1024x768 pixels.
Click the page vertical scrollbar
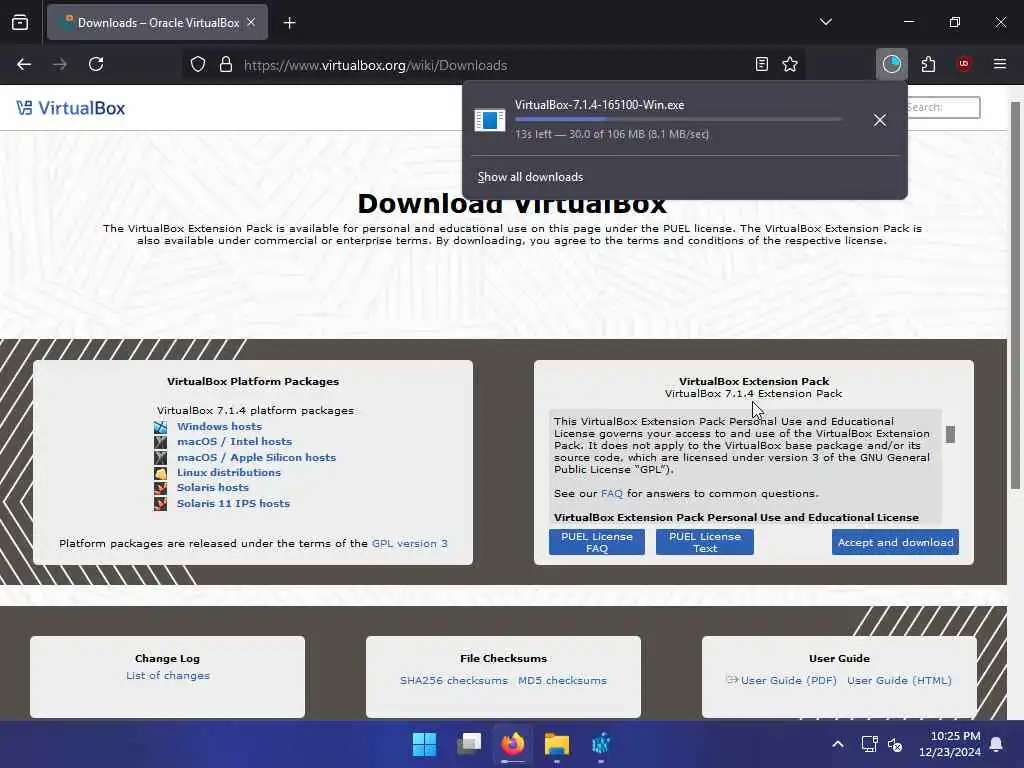1015,294
